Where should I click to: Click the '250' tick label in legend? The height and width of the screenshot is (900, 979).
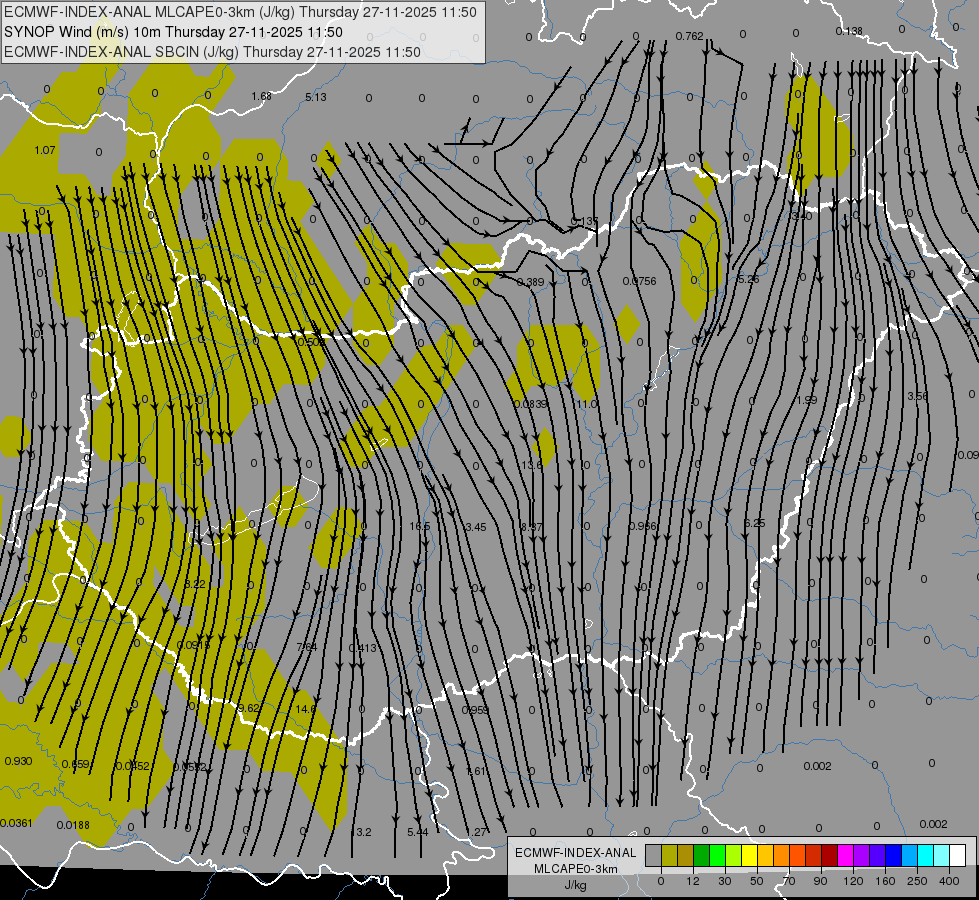tap(917, 881)
